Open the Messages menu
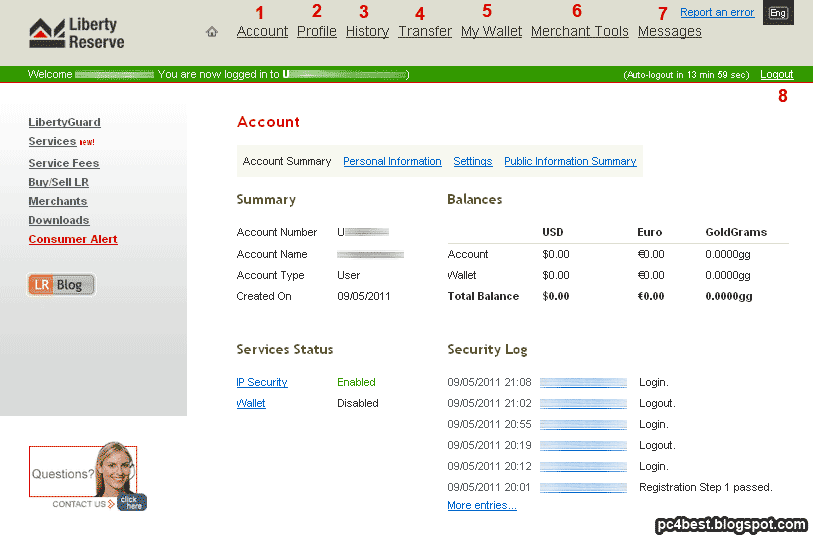Screen dimensions: 813x539 click(669, 32)
